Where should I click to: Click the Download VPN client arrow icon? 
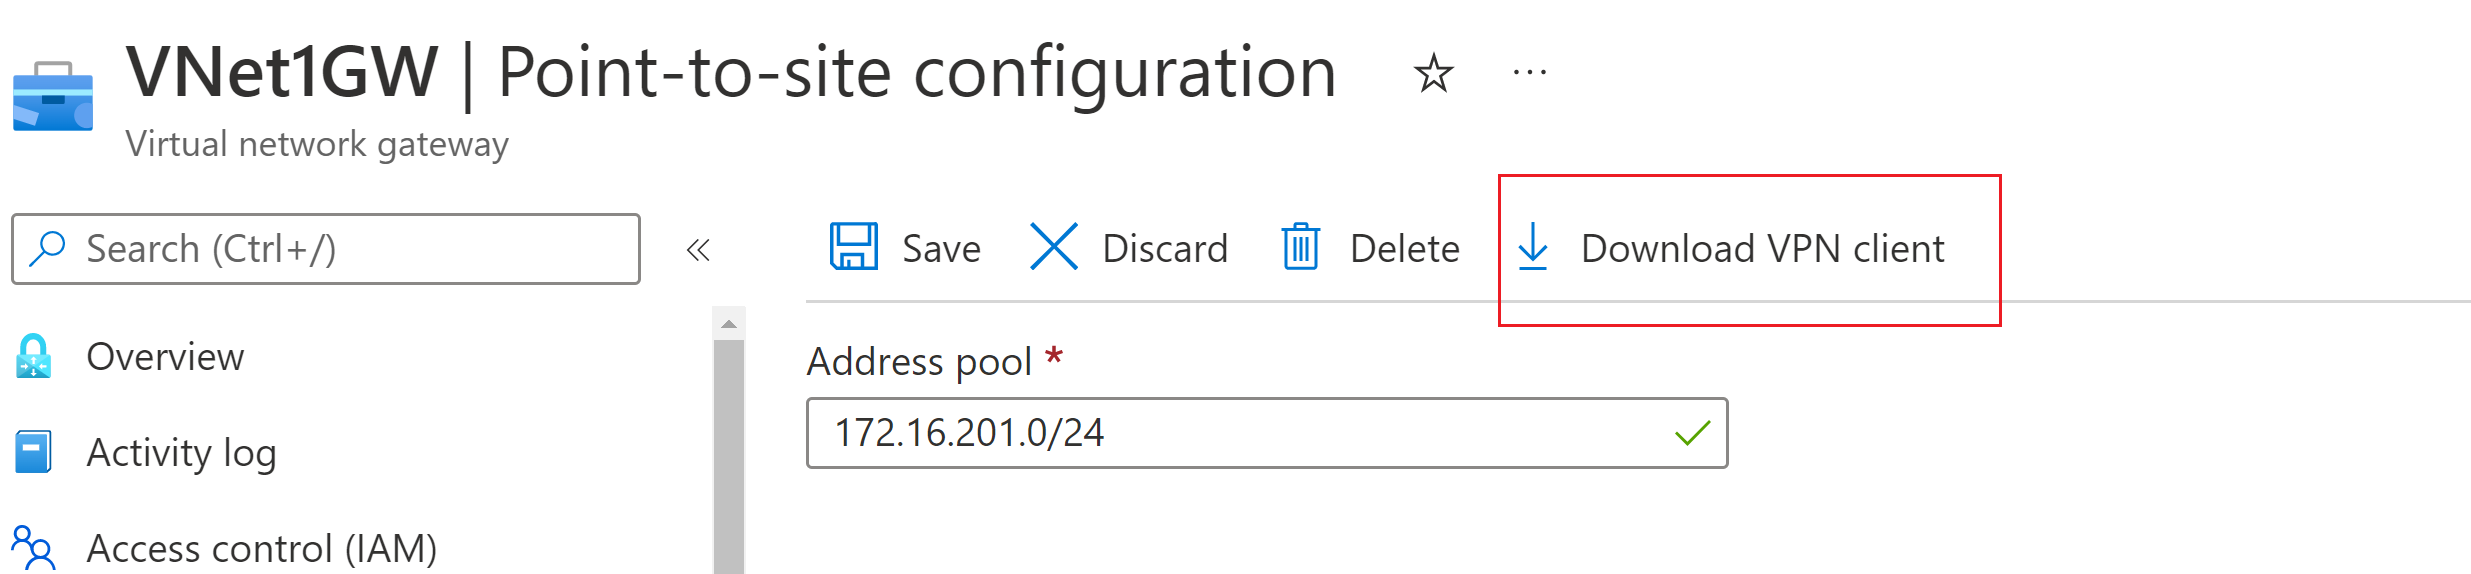click(1532, 247)
